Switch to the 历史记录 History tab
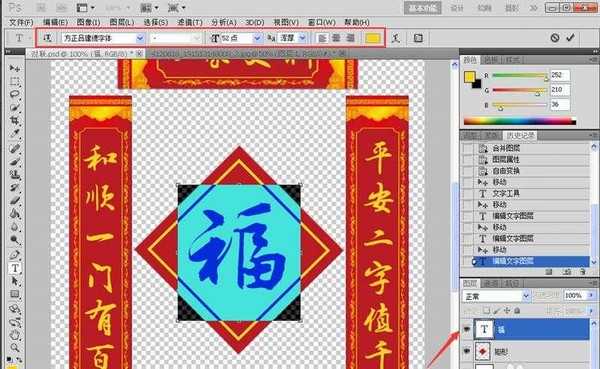This screenshot has height=369, width=600. [519, 135]
